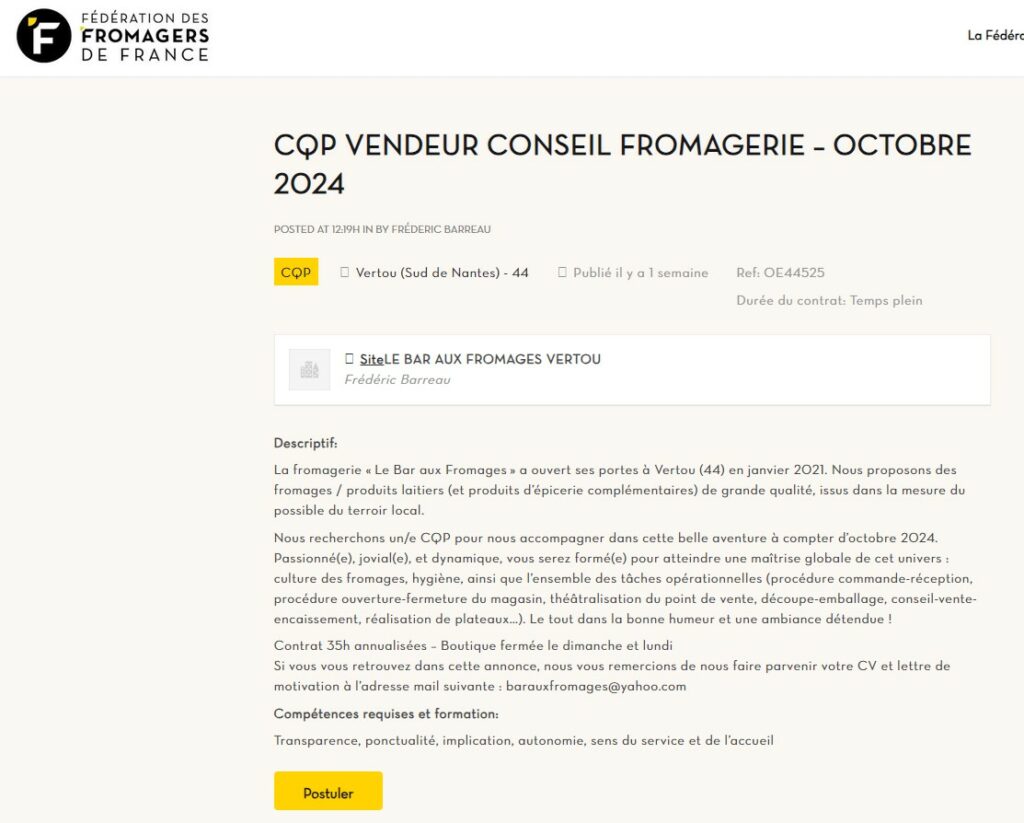1024x823 pixels.
Task: Click the yellow CQP tag
Action: click(296, 272)
